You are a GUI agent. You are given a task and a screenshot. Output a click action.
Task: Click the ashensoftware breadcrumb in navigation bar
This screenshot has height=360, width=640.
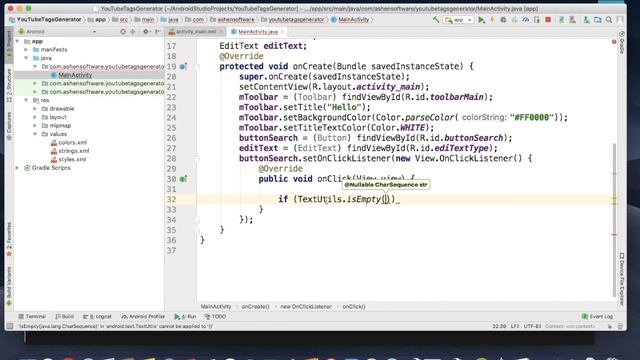[232, 20]
